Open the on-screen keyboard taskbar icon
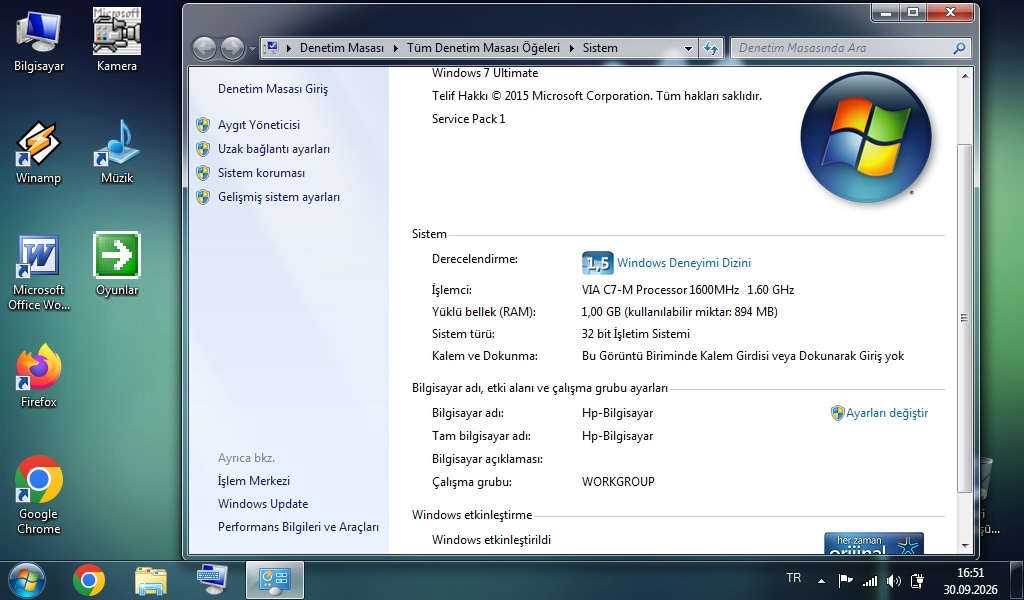This screenshot has height=600, width=1024. click(x=212, y=579)
